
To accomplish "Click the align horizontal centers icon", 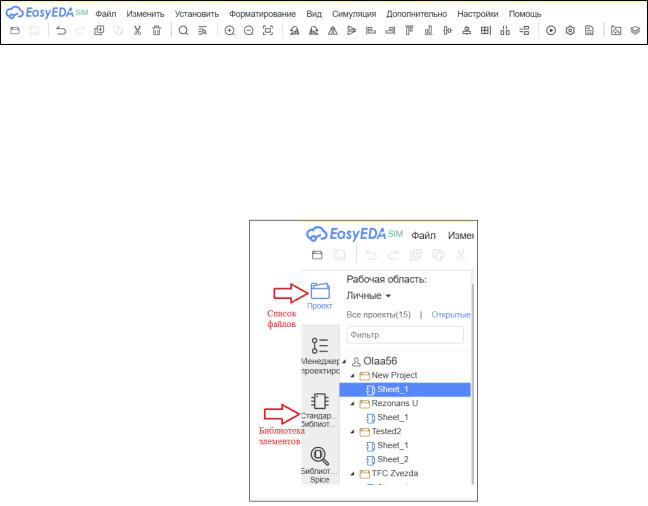I will point(448,30).
